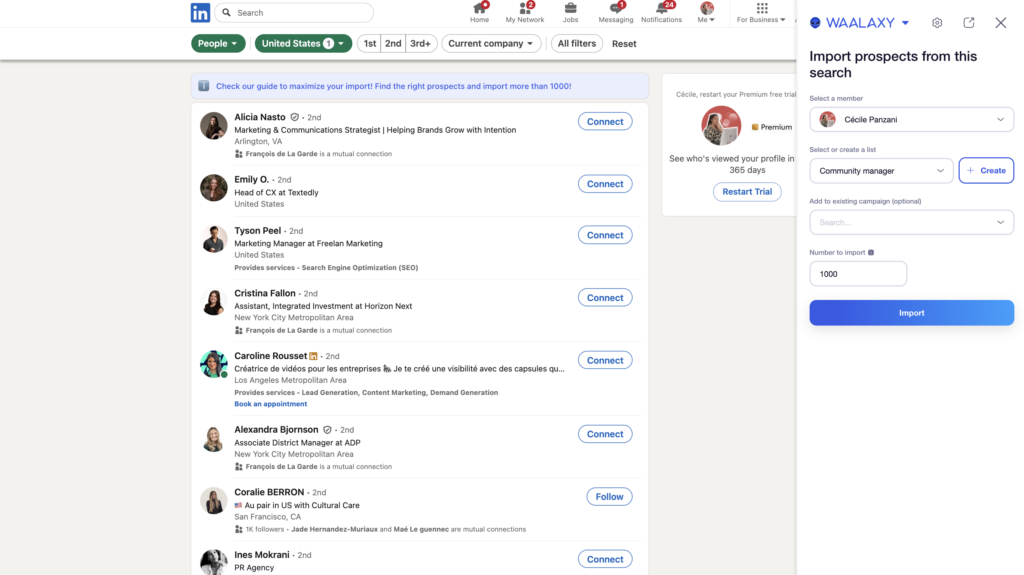Open Alexandra Bjornson's name link
1024x575 pixels.
[x=276, y=429]
